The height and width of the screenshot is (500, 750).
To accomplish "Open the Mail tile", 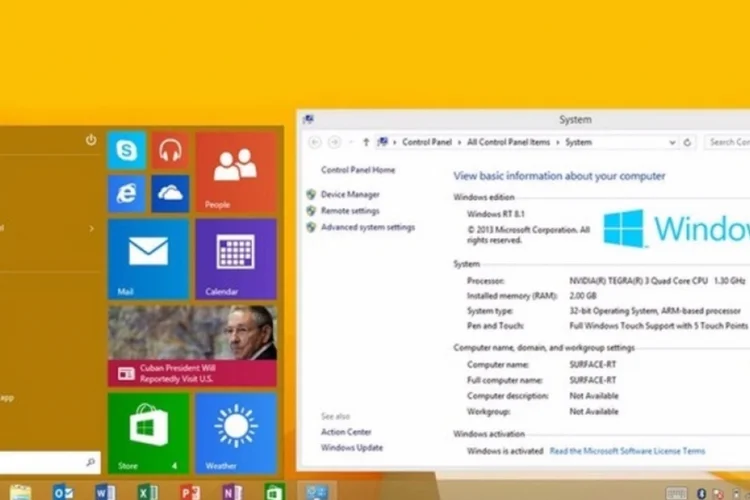I will tap(148, 259).
